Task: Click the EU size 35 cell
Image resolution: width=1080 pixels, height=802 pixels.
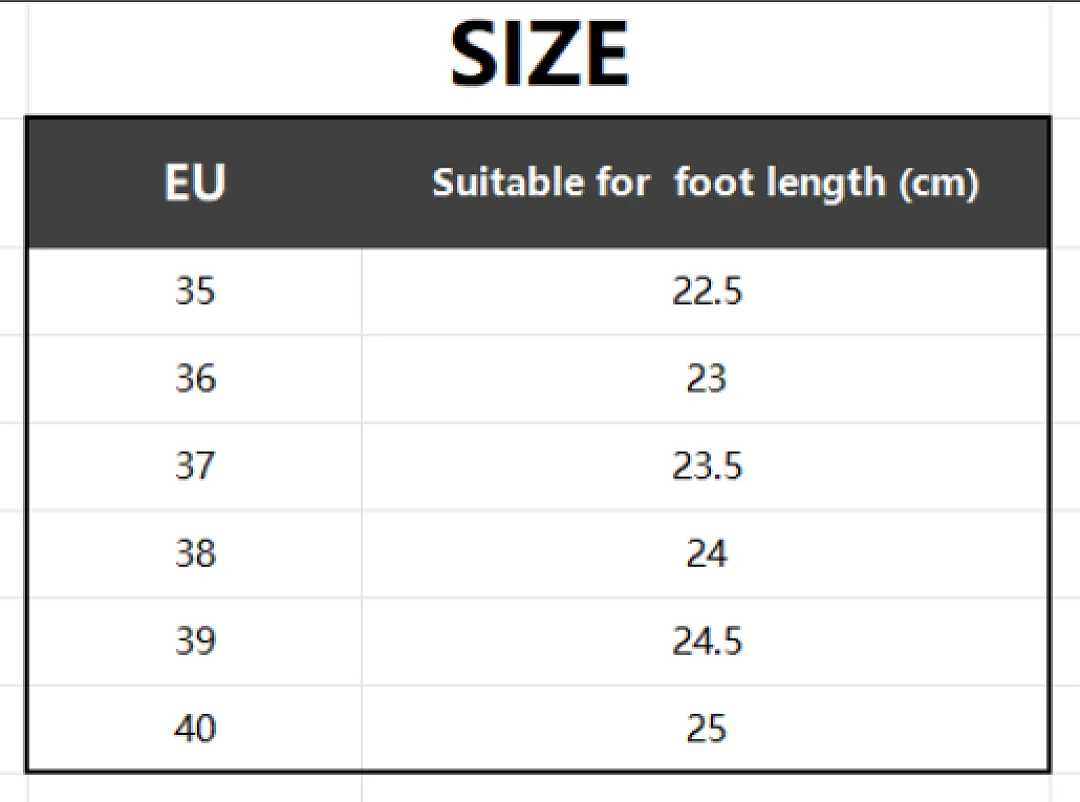Action: (195, 291)
